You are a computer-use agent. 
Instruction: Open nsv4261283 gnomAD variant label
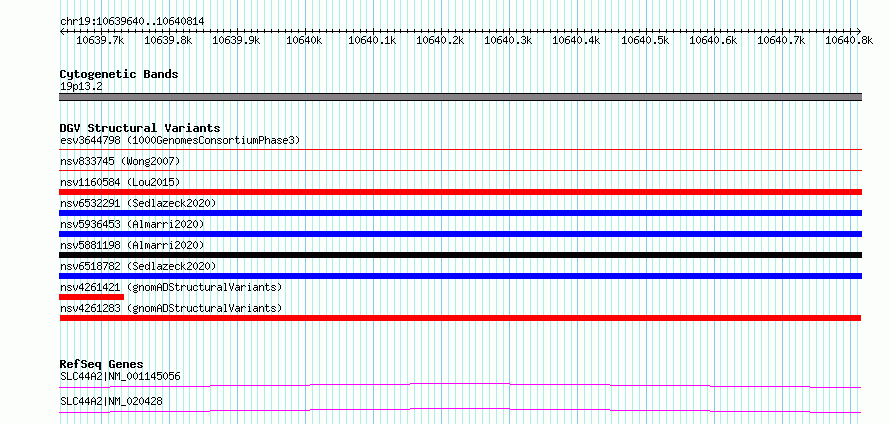point(170,308)
